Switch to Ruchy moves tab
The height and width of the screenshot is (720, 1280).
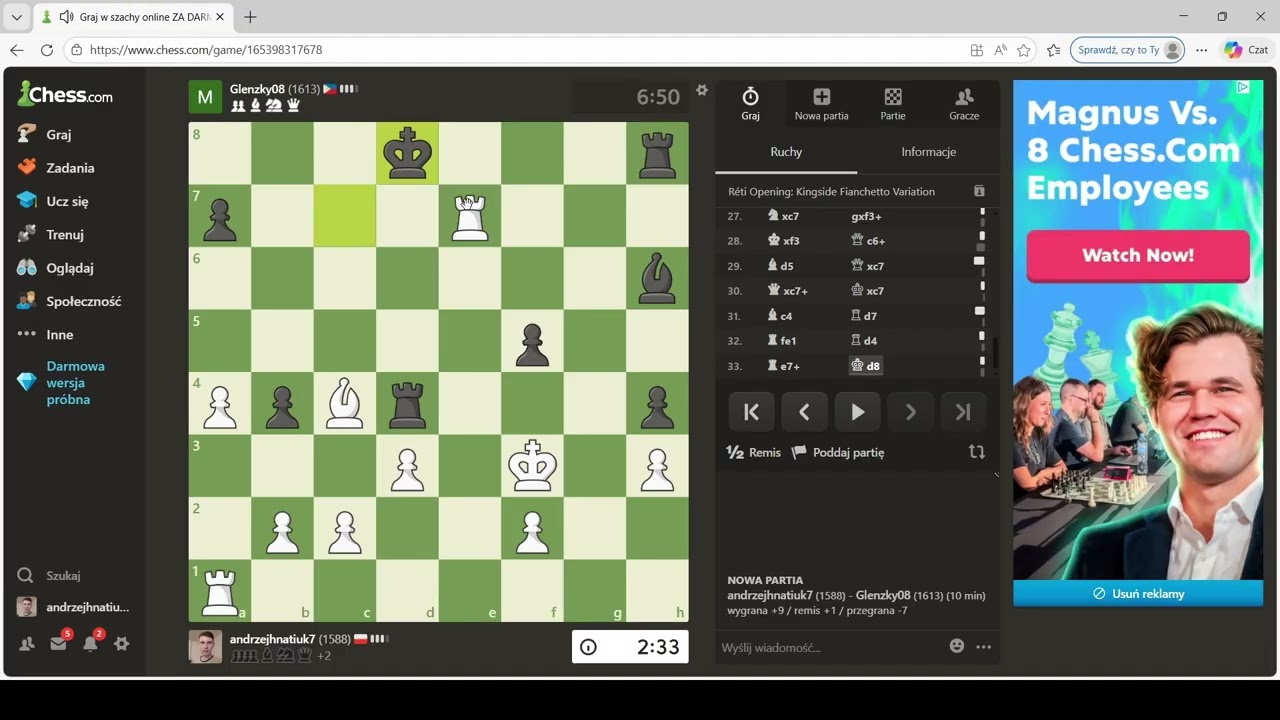786,152
